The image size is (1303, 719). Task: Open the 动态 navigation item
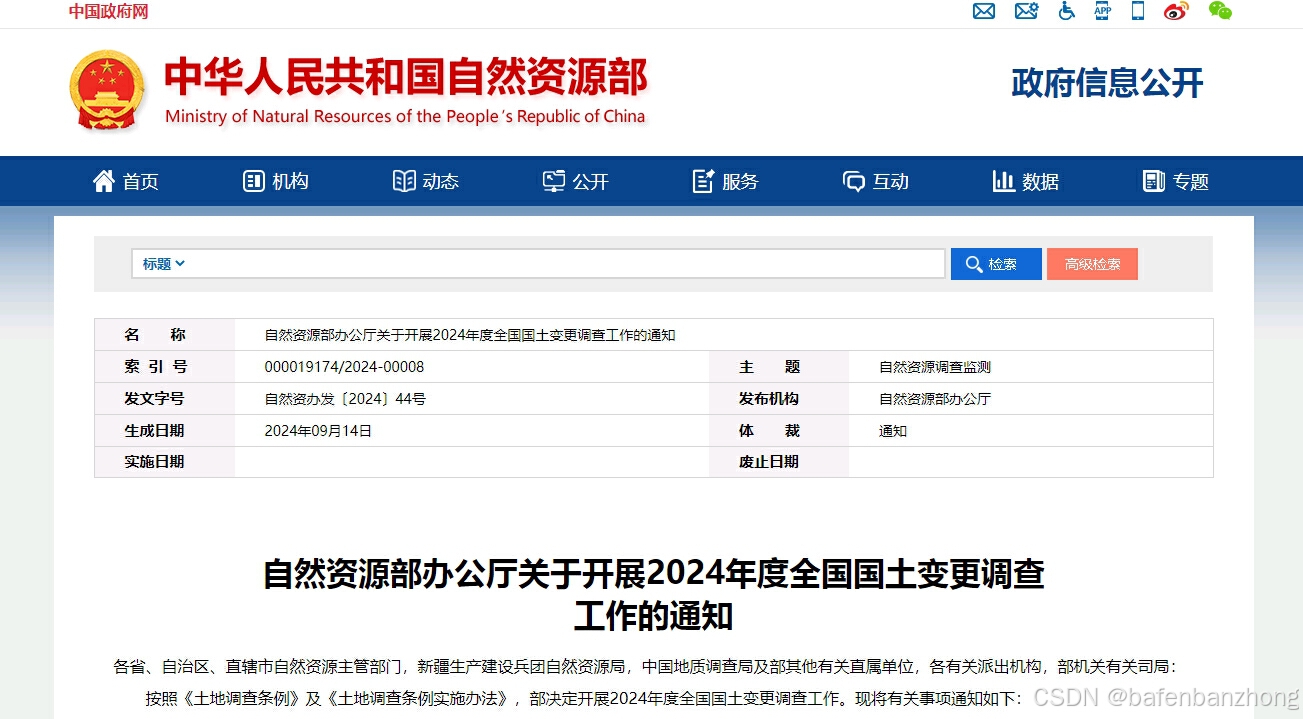tap(441, 181)
